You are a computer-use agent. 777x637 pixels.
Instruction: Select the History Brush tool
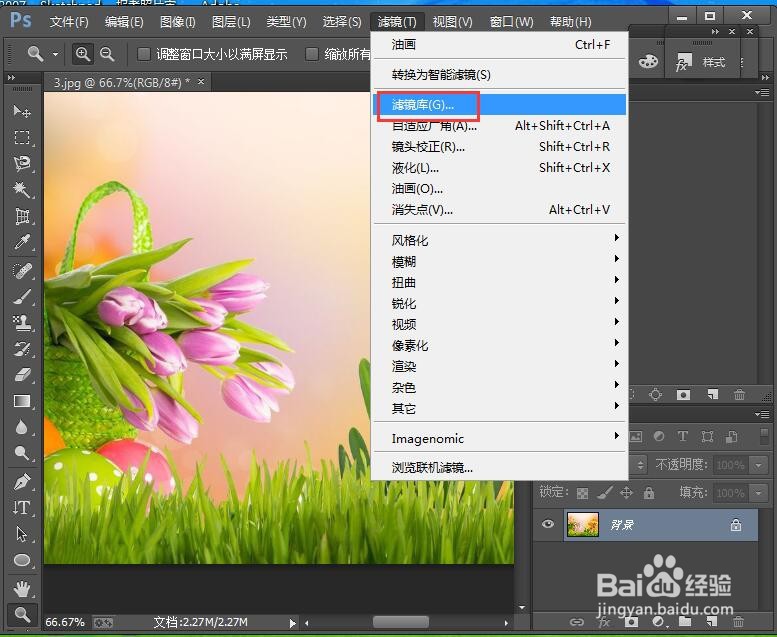click(x=22, y=349)
